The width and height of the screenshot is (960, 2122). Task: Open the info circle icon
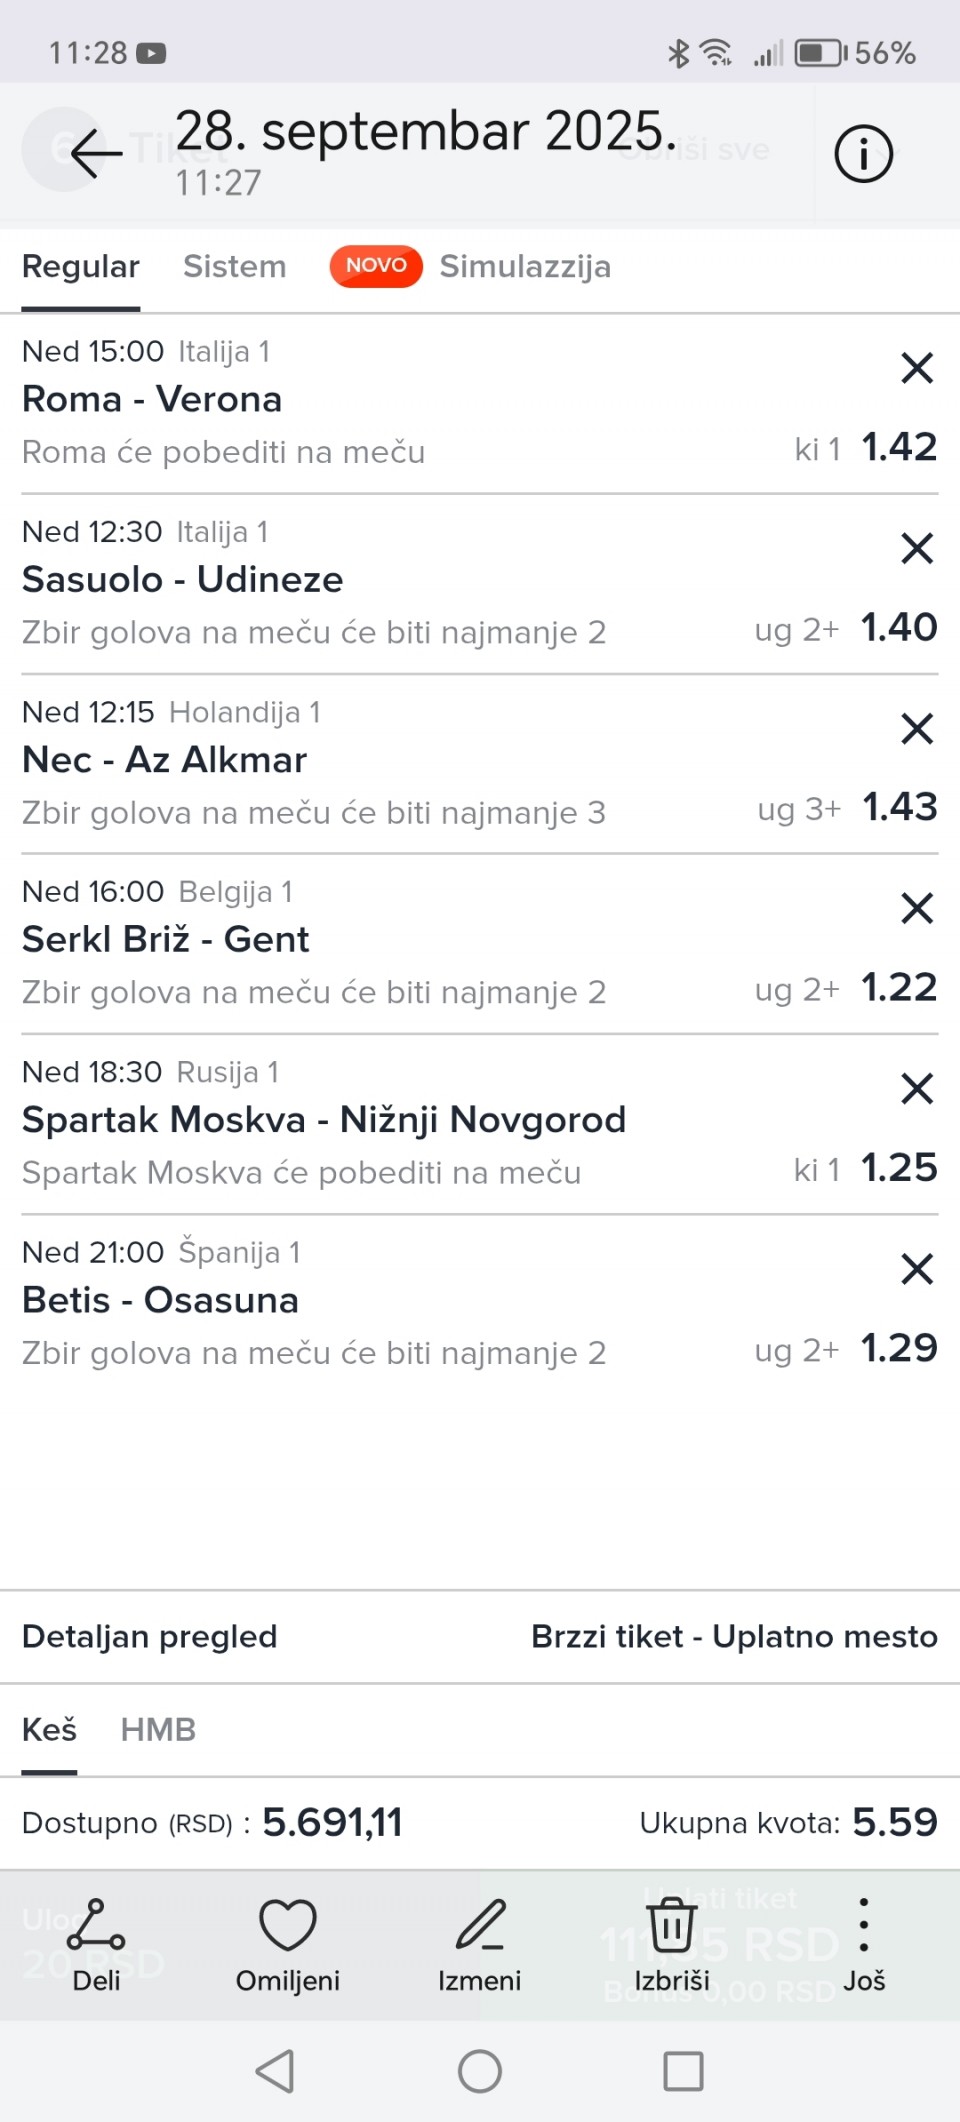click(863, 154)
